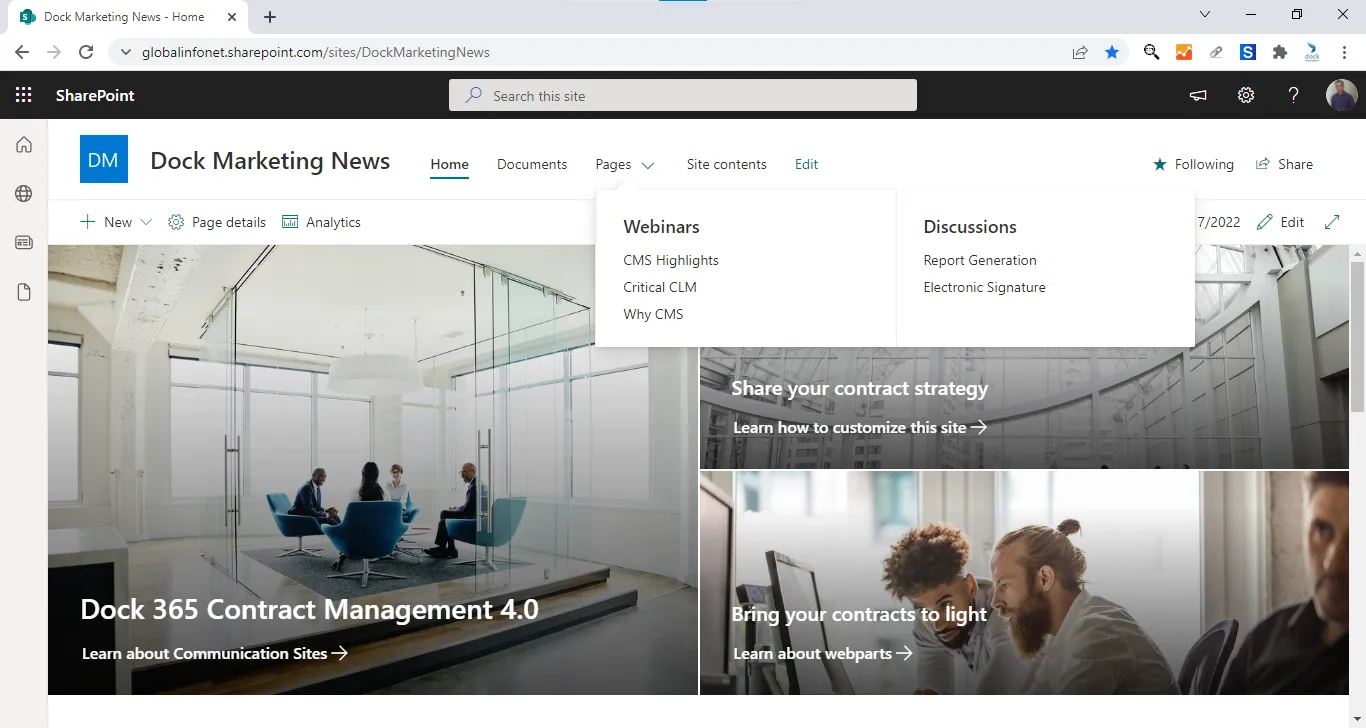The height and width of the screenshot is (728, 1366).
Task: Click the browser address bar URL
Action: [x=316, y=52]
